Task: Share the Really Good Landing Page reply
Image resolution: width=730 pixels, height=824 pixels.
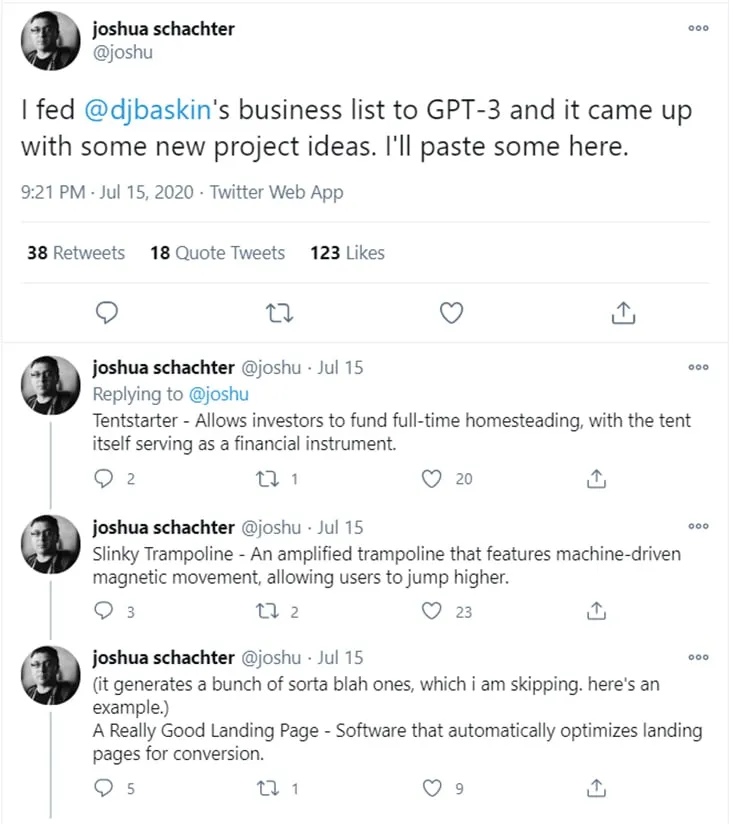Action: (x=595, y=787)
